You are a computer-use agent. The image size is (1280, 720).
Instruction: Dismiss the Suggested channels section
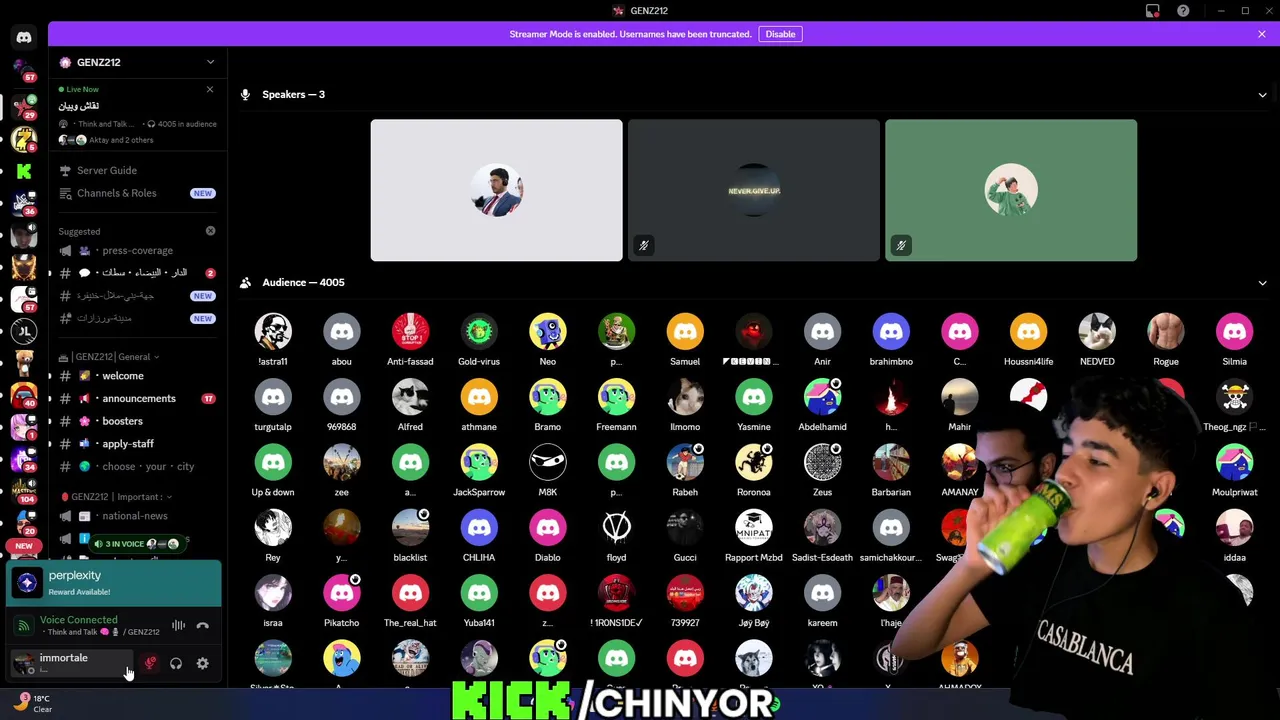tap(210, 231)
